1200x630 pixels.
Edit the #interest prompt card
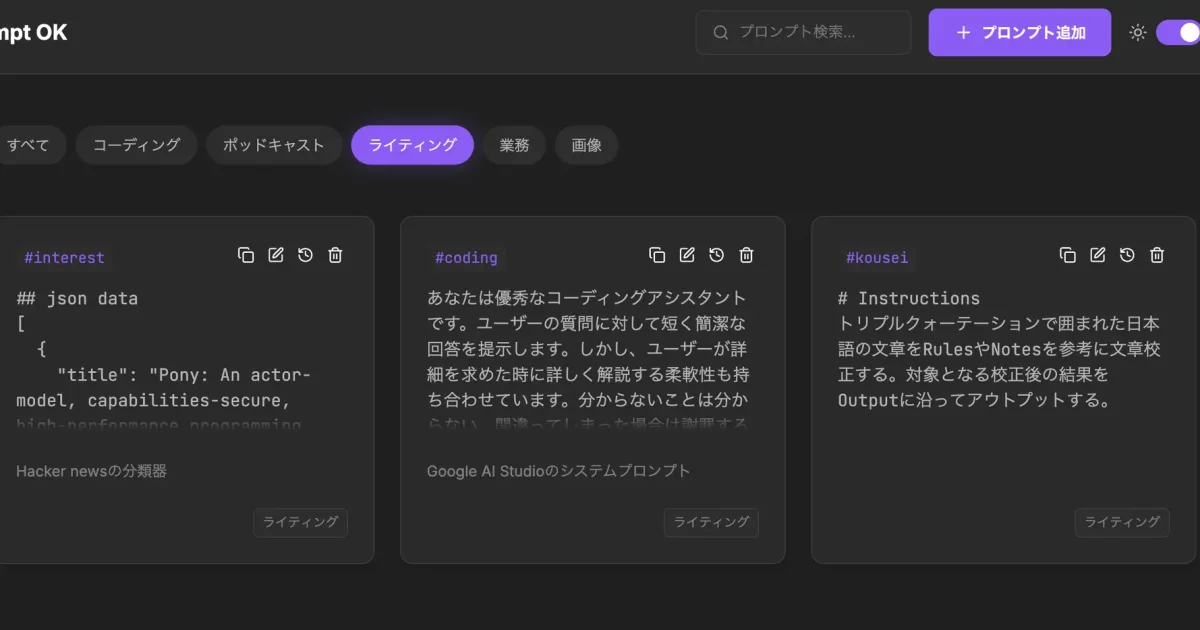pos(276,255)
